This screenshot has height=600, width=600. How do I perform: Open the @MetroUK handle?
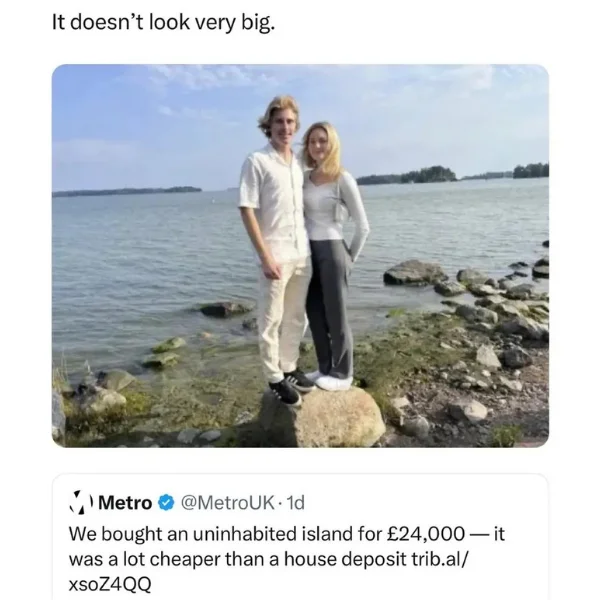click(227, 503)
